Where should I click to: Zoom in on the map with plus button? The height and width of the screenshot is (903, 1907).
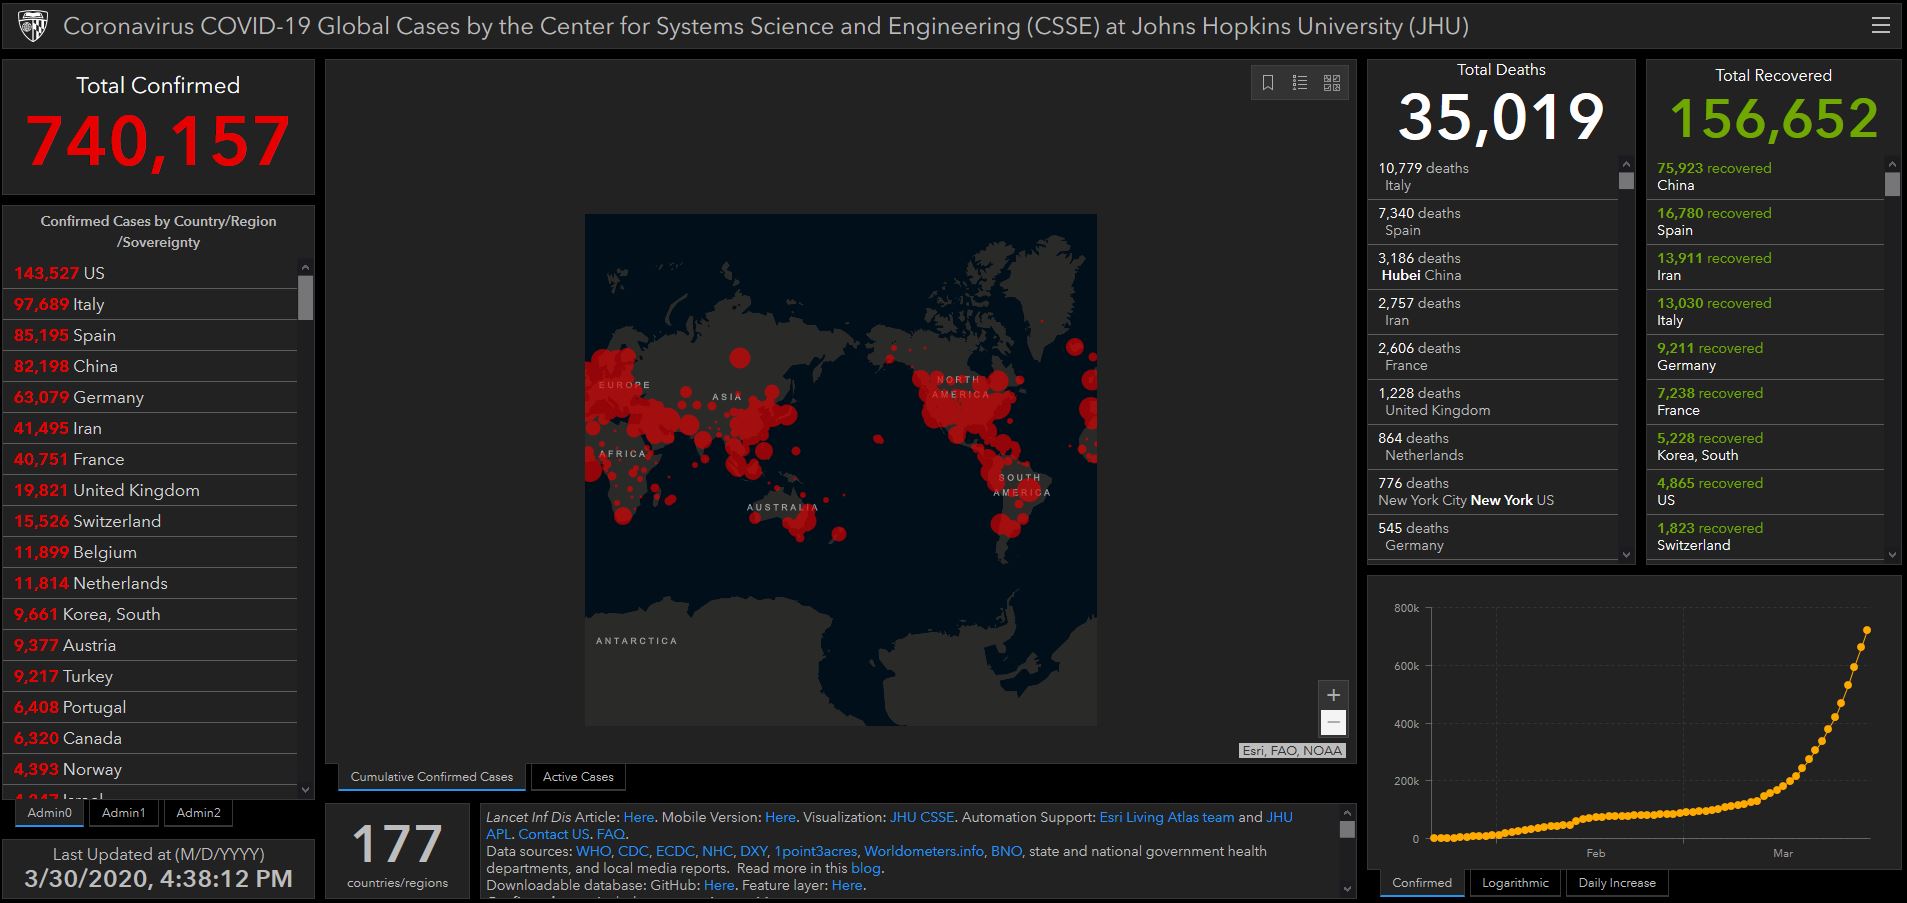(1333, 695)
